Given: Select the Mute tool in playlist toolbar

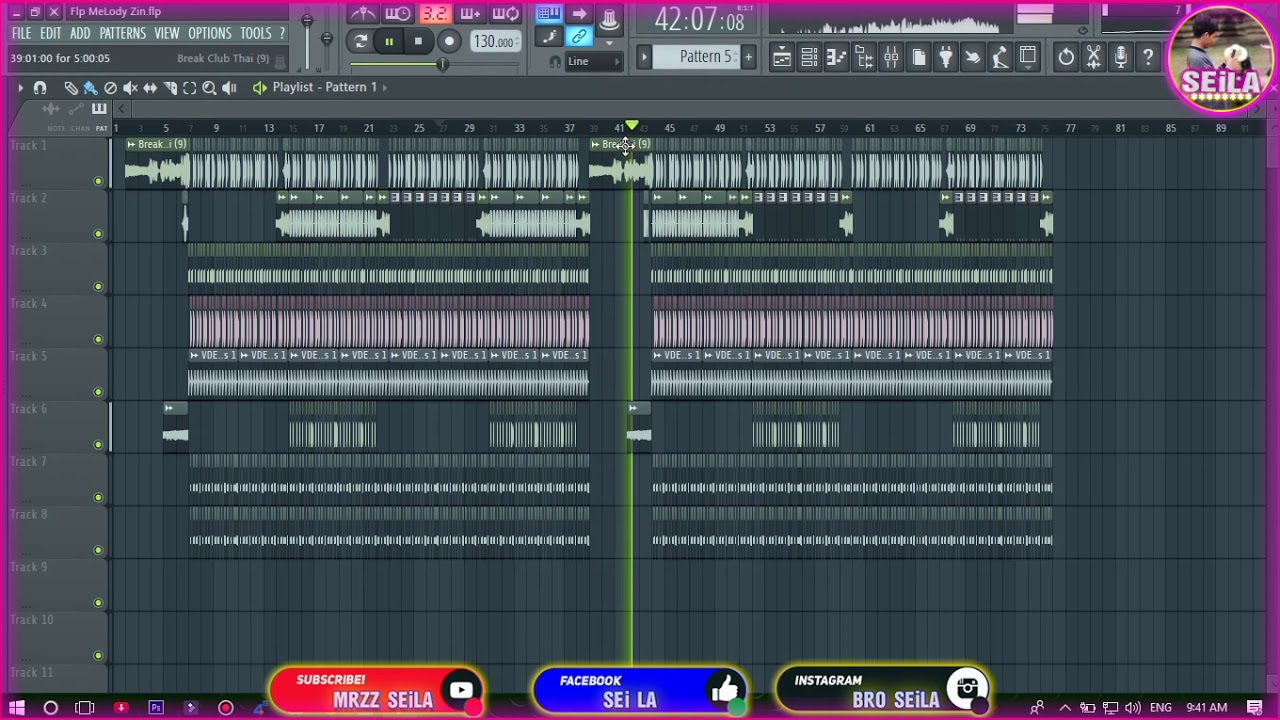Looking at the screenshot, I should point(130,88).
